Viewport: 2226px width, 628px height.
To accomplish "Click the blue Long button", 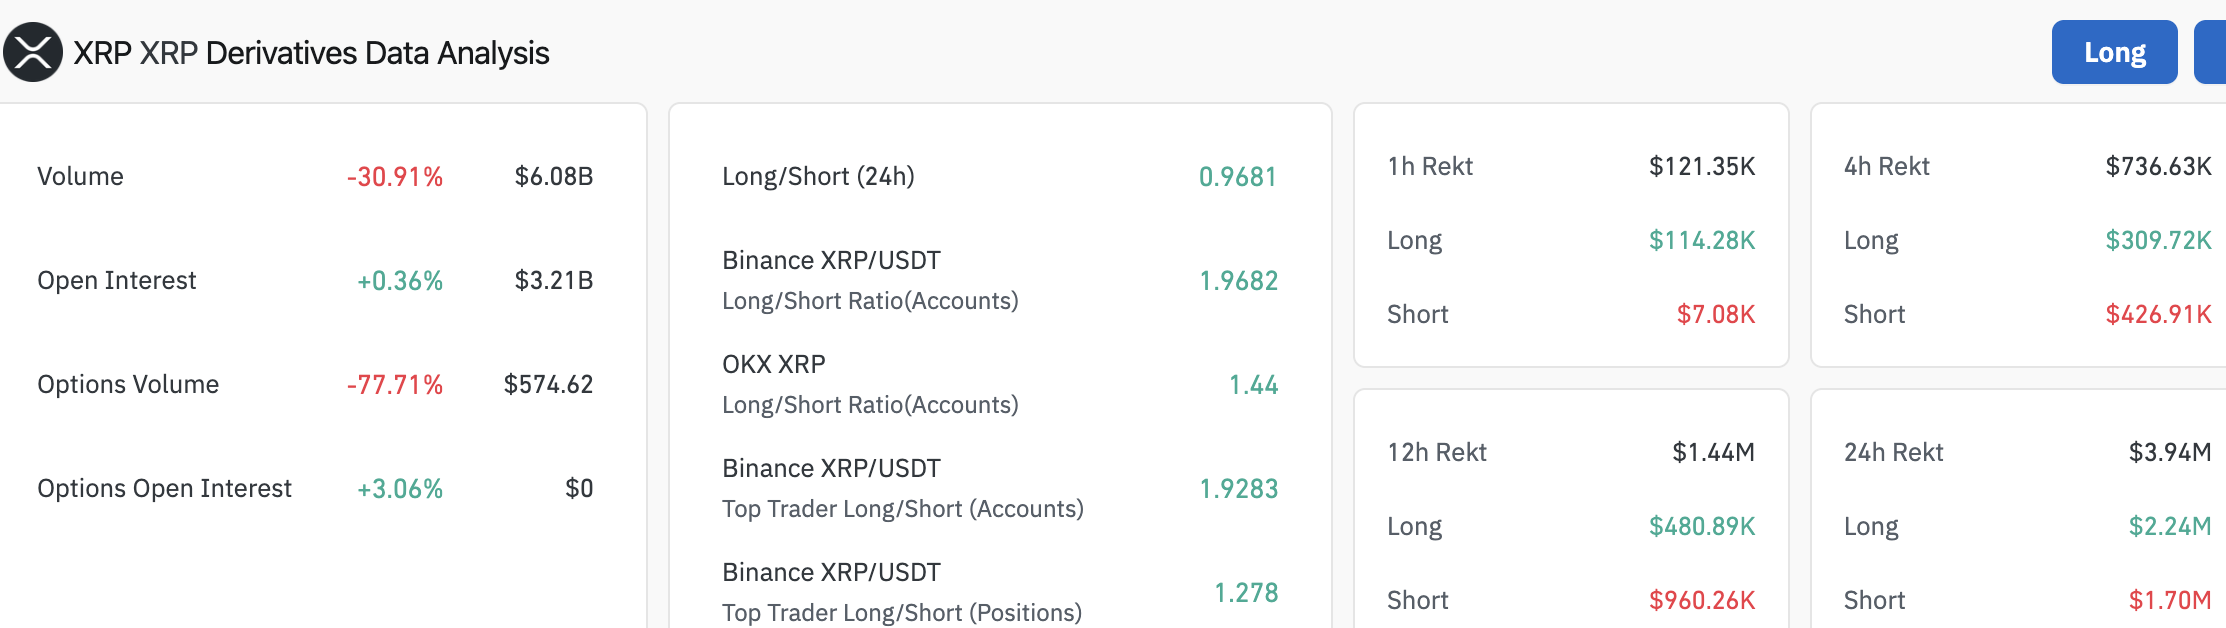I will [2114, 52].
